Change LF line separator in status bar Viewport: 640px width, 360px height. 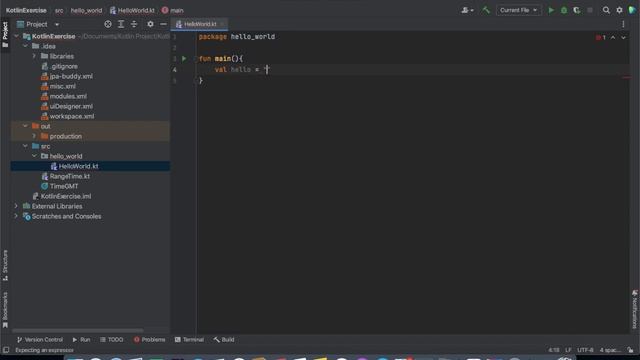pyautogui.click(x=568, y=350)
